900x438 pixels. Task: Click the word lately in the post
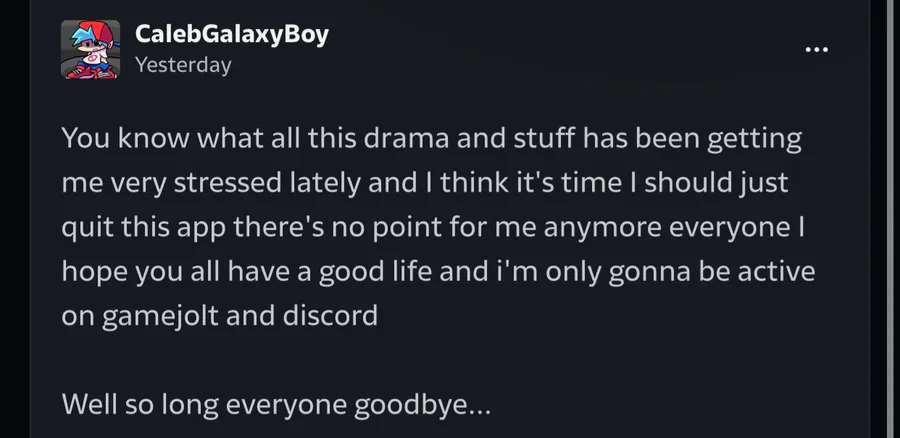click(325, 184)
